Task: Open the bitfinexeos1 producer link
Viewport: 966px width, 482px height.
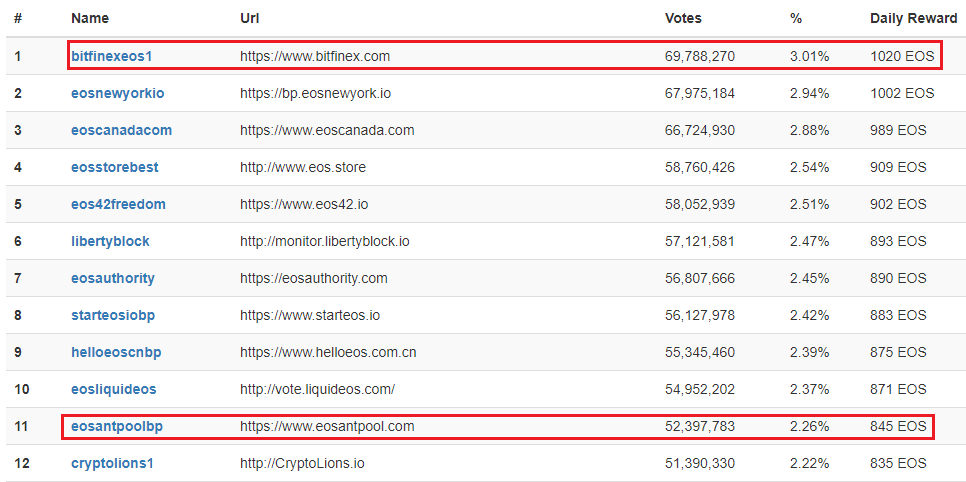Action: click(x=111, y=56)
